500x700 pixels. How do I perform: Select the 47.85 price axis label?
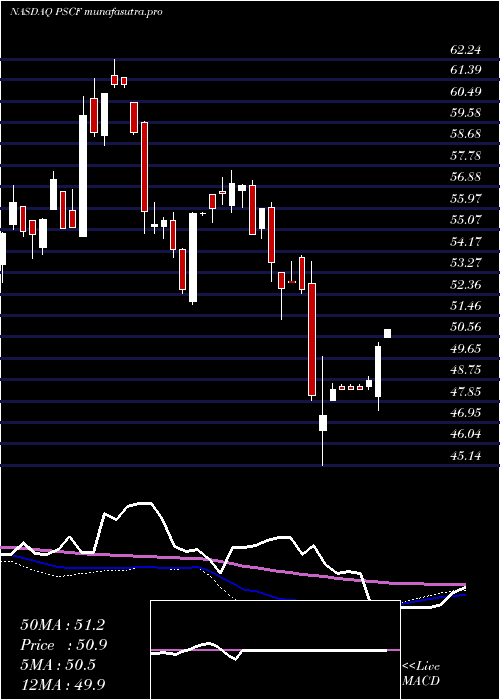tap(466, 392)
